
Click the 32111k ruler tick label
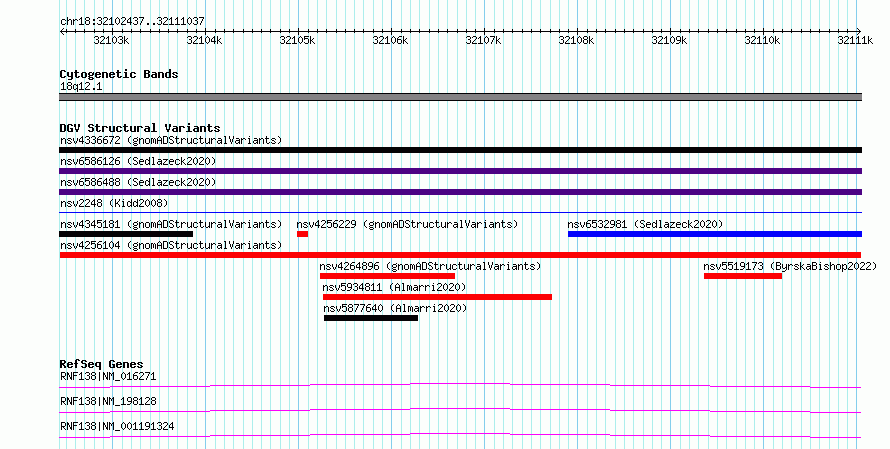pyautogui.click(x=855, y=40)
